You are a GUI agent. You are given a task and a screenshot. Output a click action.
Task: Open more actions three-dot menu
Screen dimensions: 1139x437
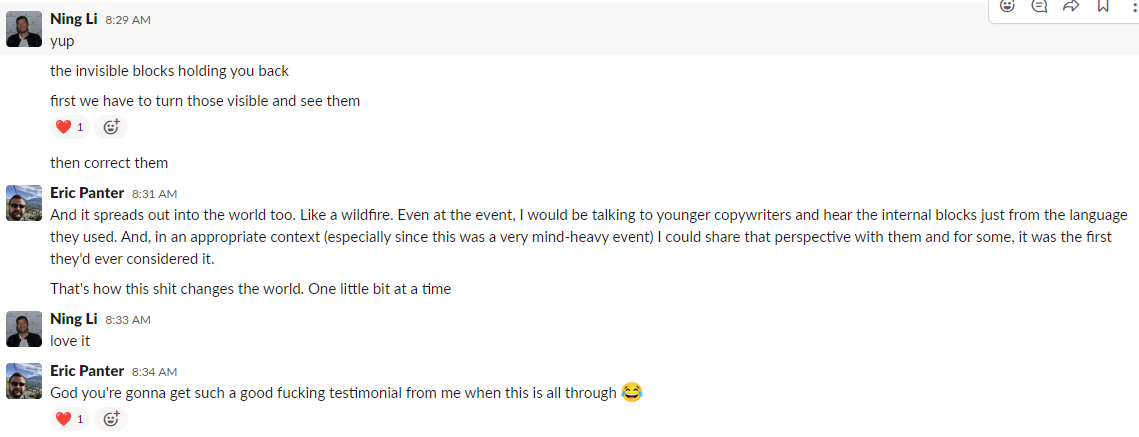tap(1134, 6)
